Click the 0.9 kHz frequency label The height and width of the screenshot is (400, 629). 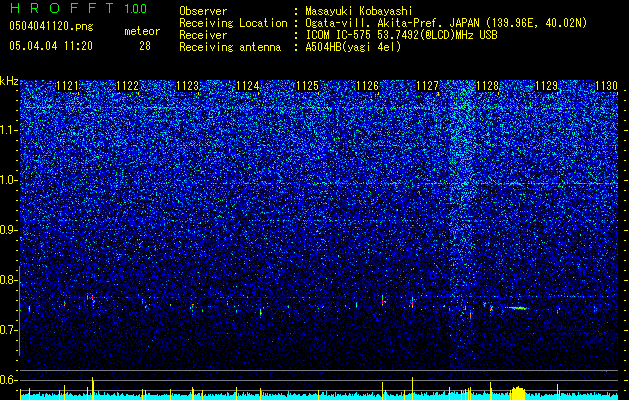8,230
